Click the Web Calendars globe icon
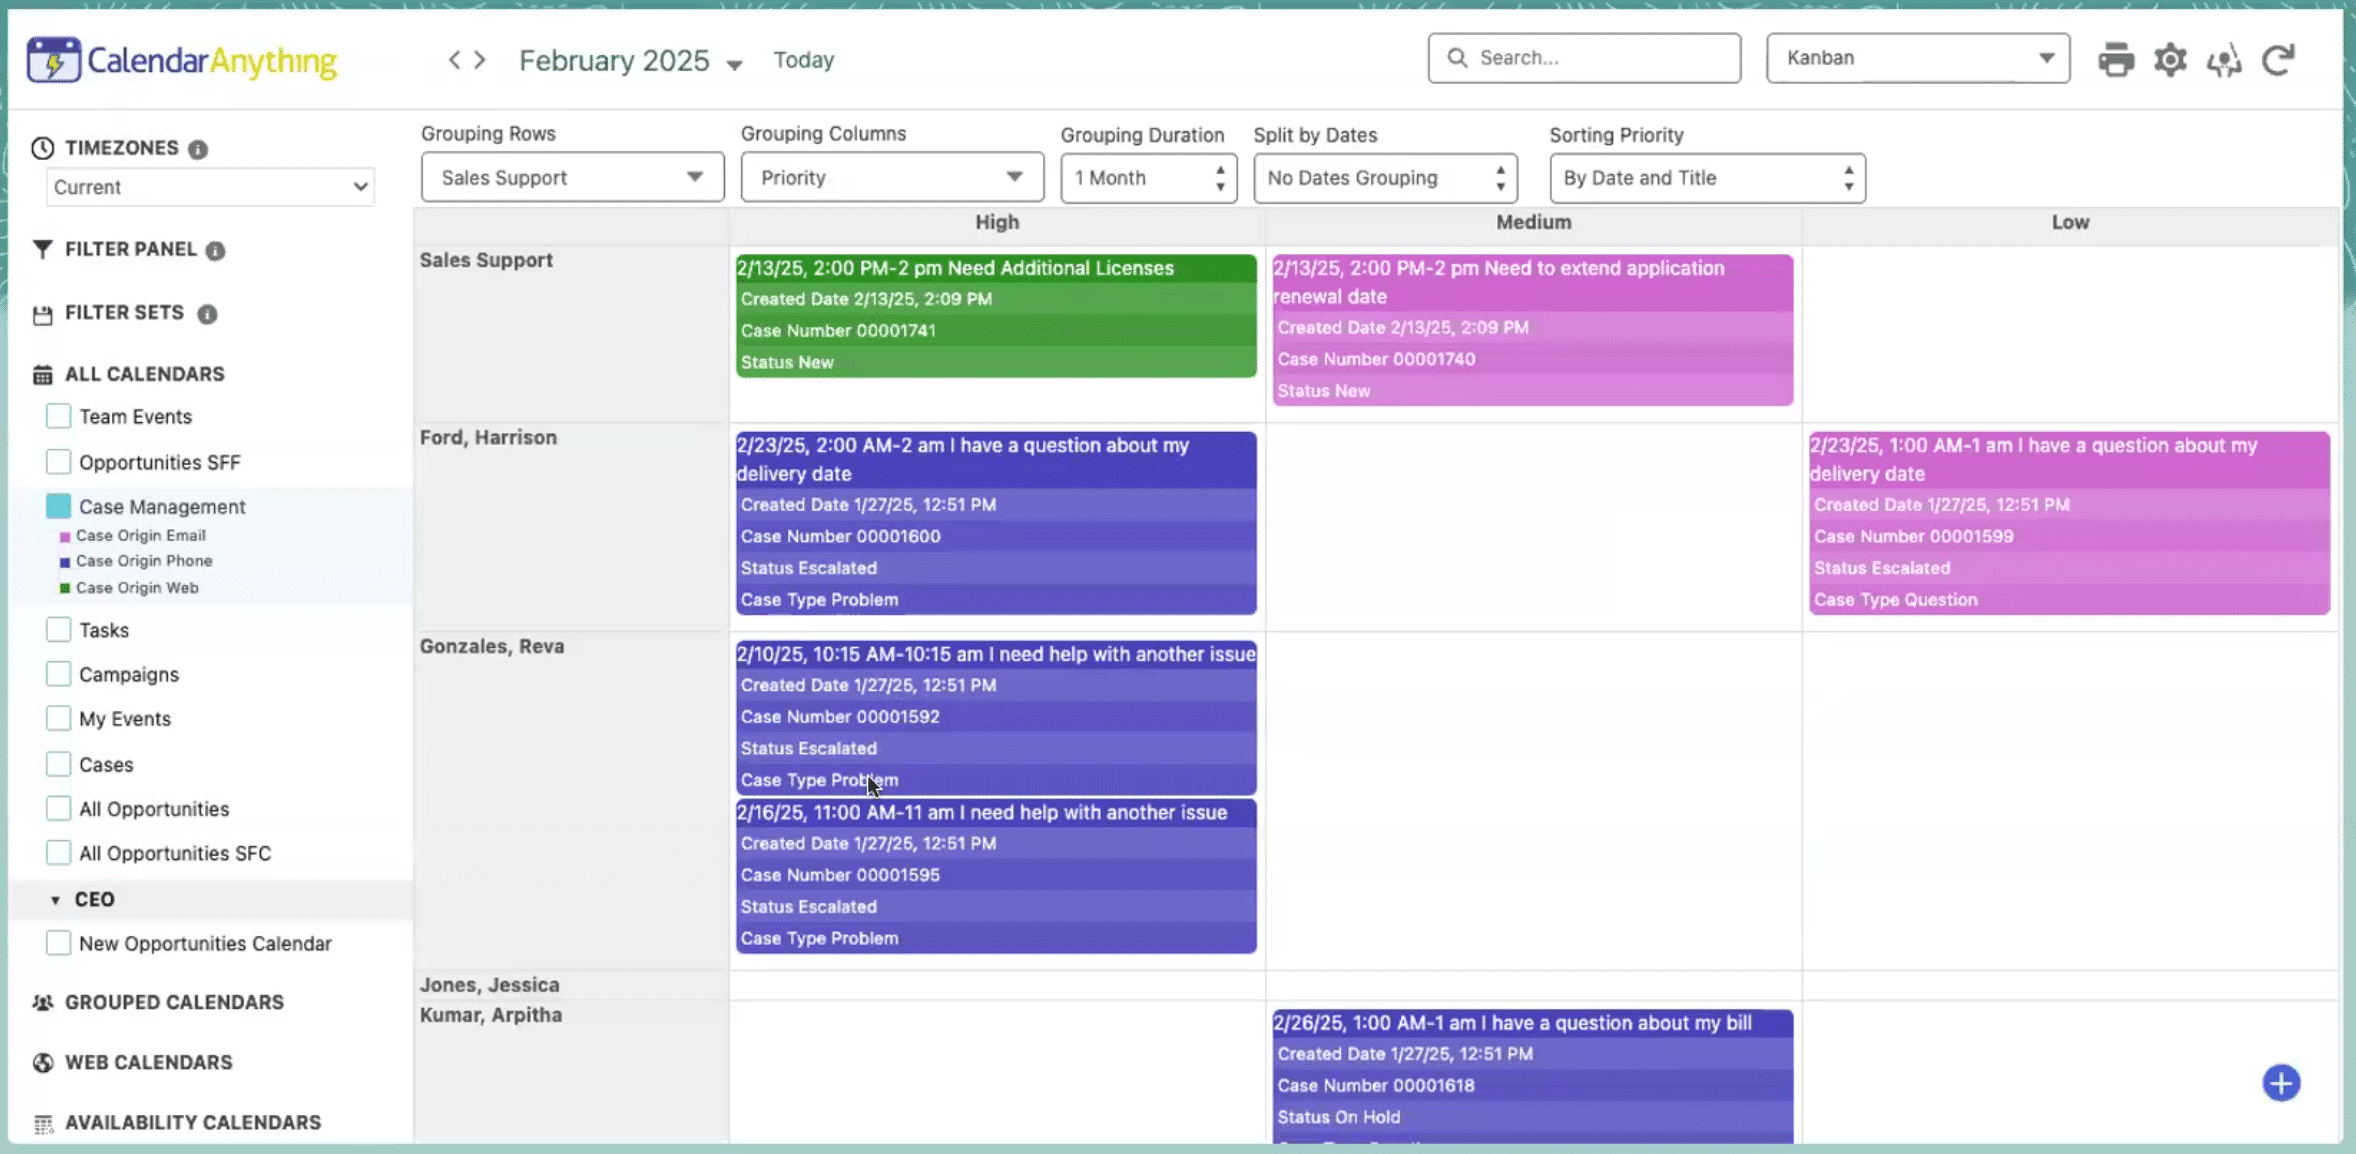2356x1154 pixels. click(x=42, y=1063)
